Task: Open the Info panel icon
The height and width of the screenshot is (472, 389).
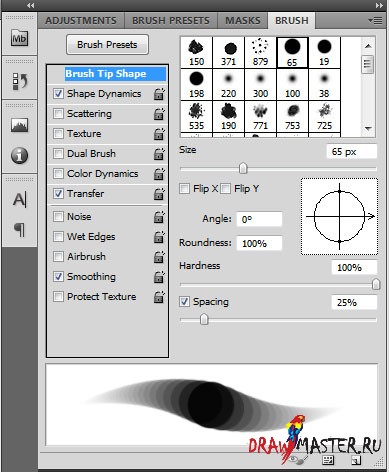Action: [19, 155]
